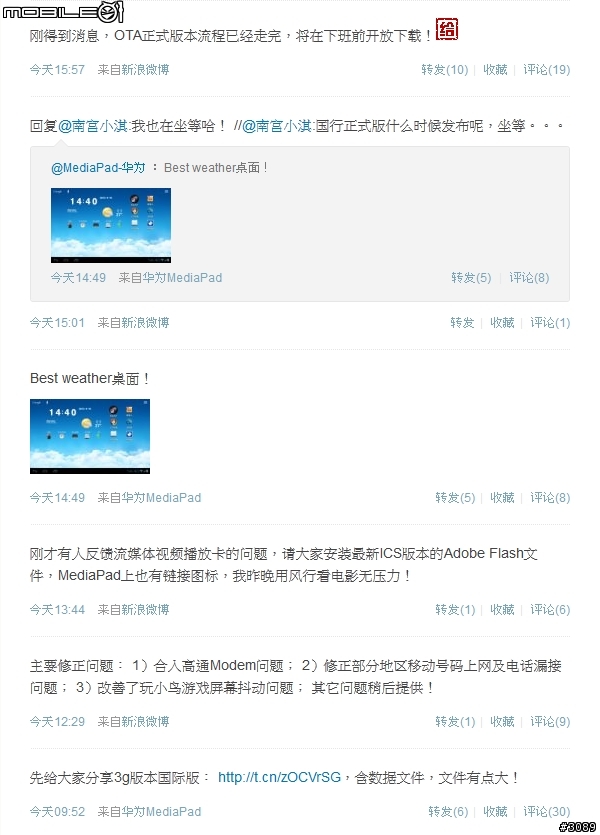Open the t.cn/zOCVrSG download link
The width and height of the screenshot is (600, 835).
(x=279, y=777)
